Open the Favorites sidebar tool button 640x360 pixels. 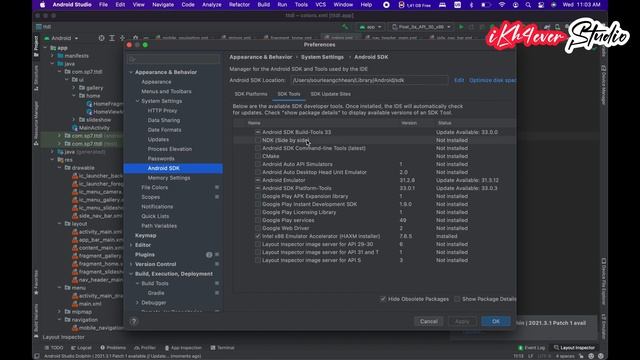36,282
